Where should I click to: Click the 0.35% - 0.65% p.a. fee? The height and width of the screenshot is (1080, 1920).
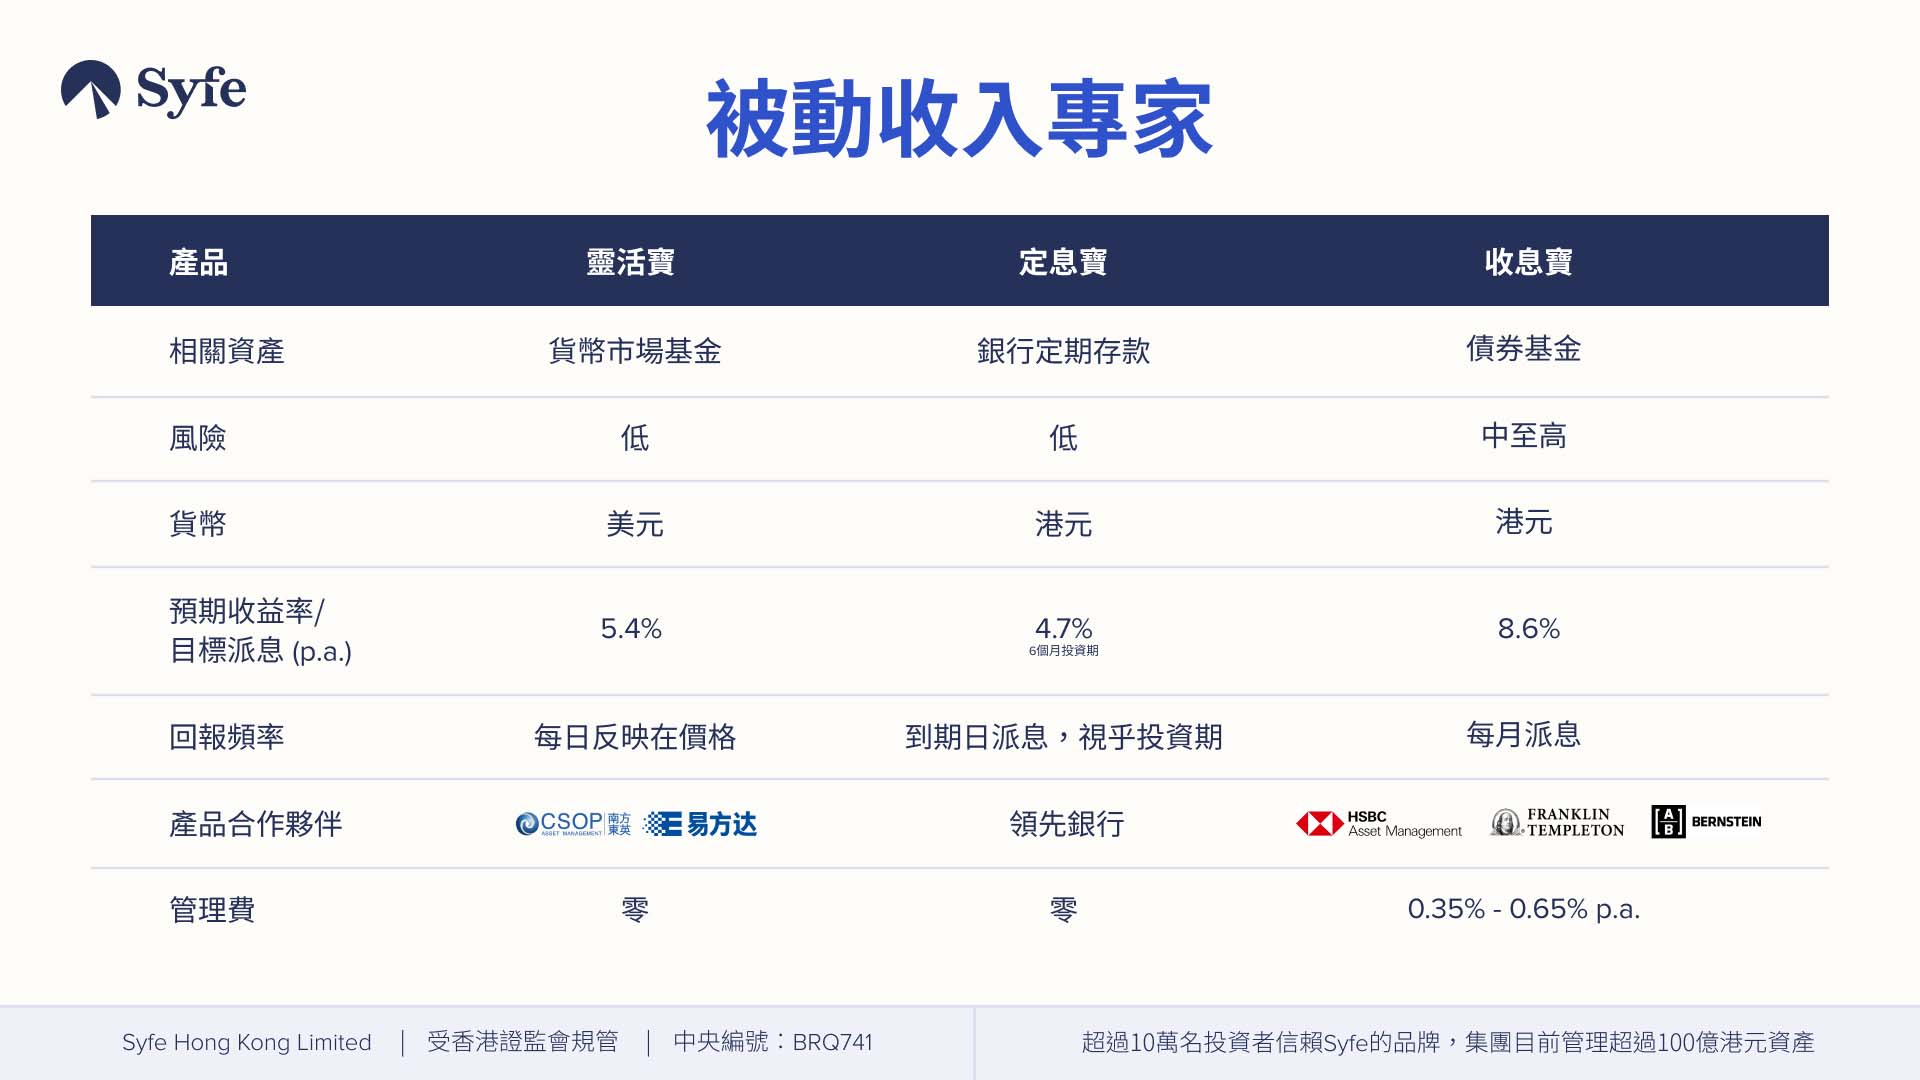click(1524, 909)
